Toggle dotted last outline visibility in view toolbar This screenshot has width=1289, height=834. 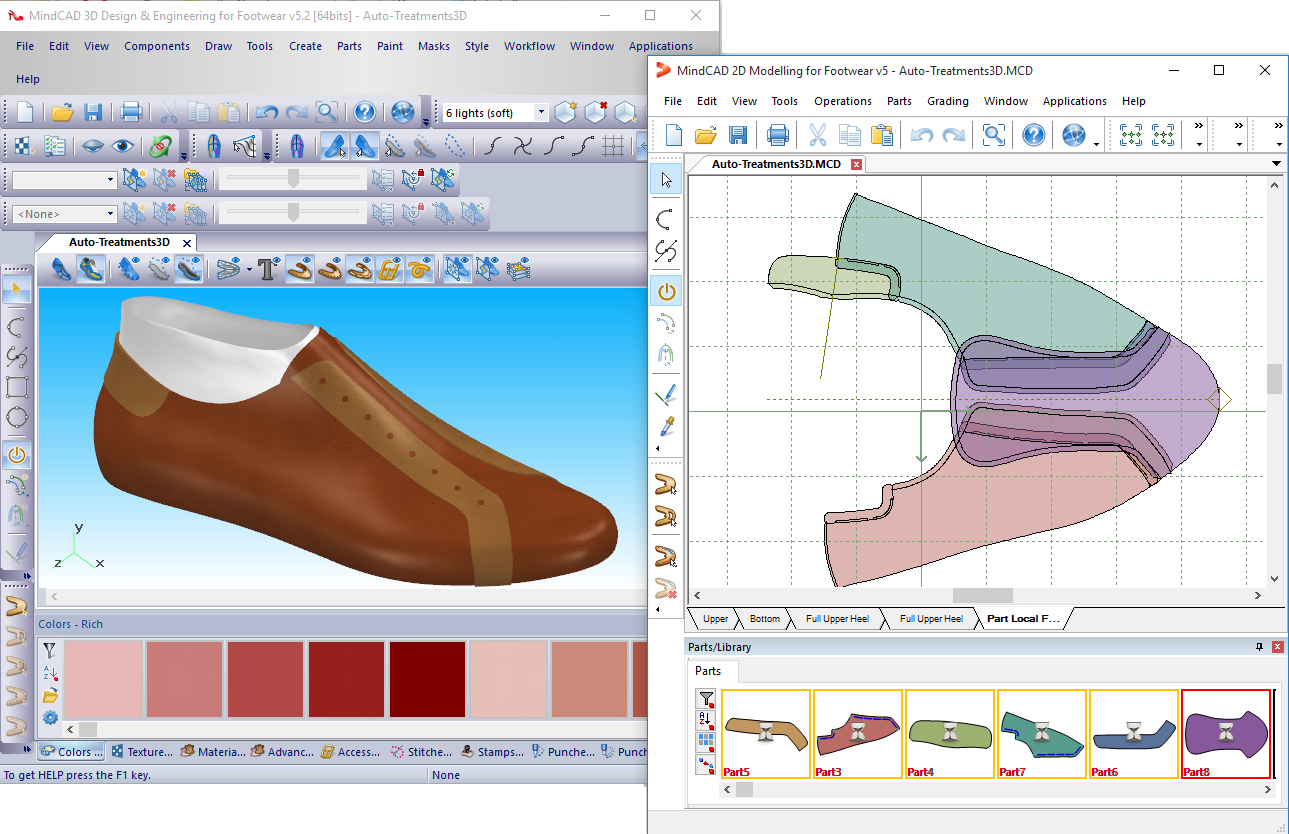[x=159, y=268]
